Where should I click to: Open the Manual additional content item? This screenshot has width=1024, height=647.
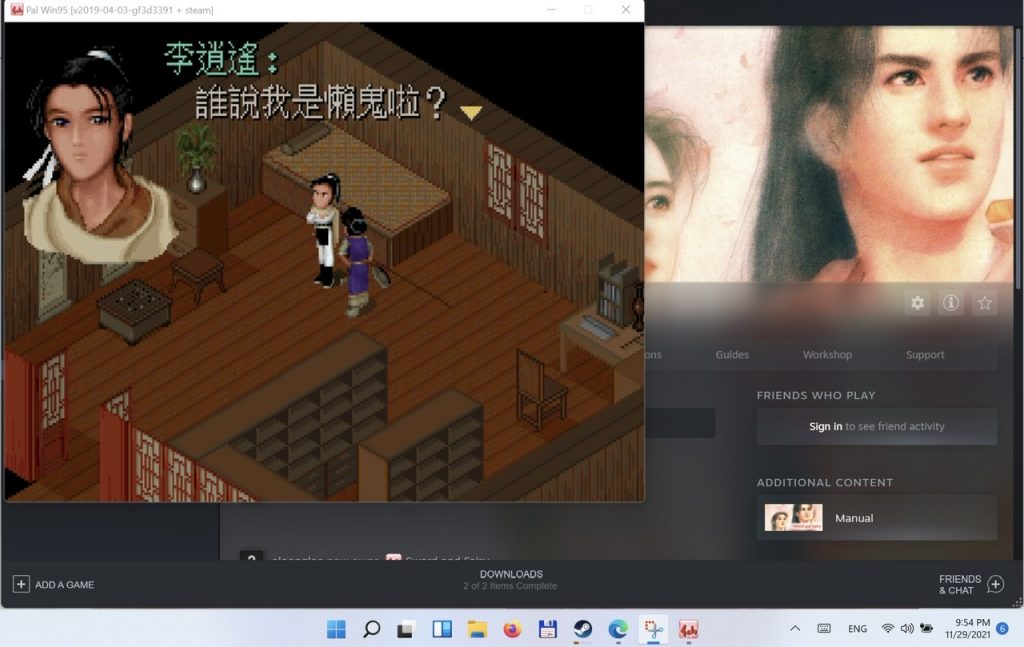tap(877, 518)
